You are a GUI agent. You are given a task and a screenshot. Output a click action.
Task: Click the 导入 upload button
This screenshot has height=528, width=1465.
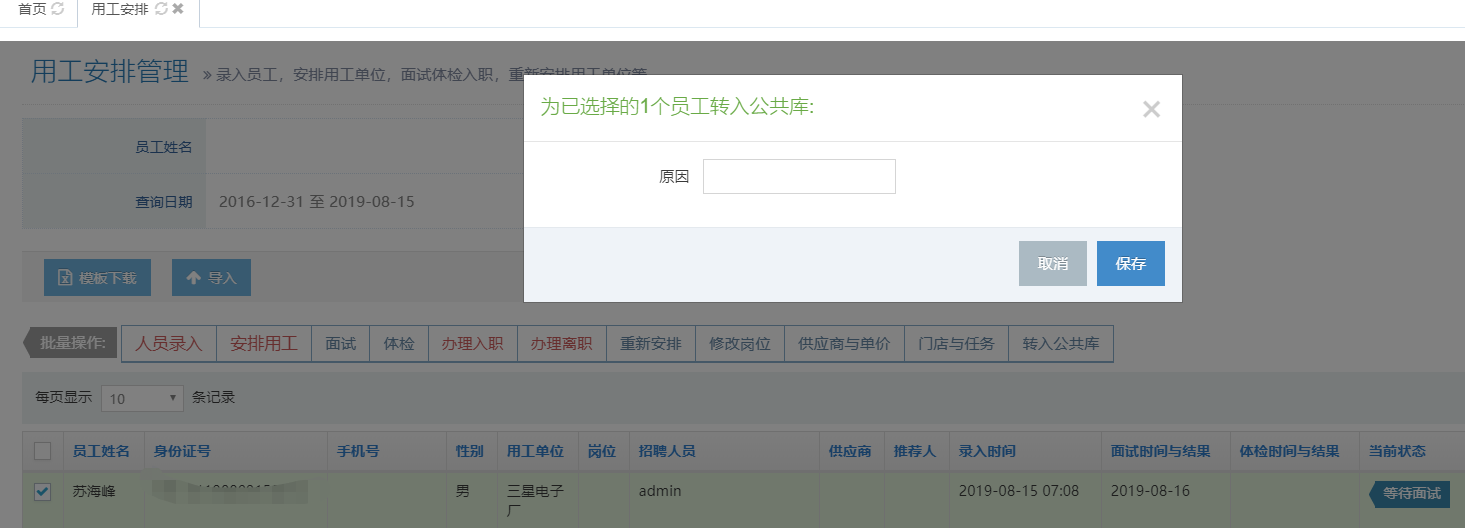pos(211,278)
